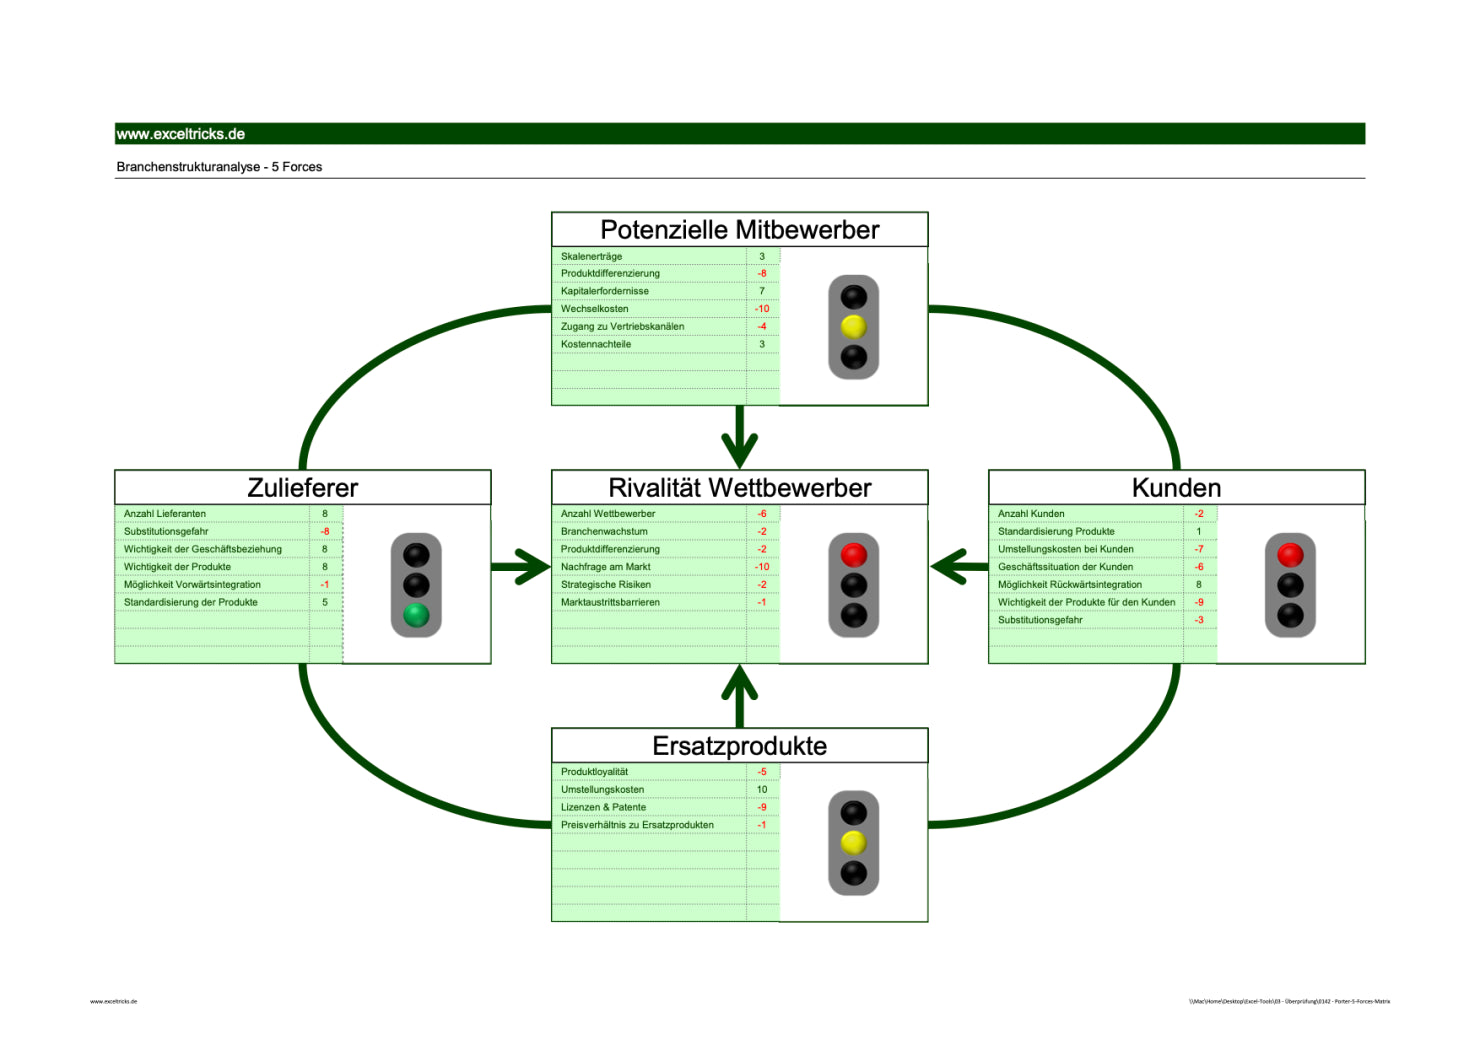Select the Potenzielle Mitbewerber title box

coord(739,230)
